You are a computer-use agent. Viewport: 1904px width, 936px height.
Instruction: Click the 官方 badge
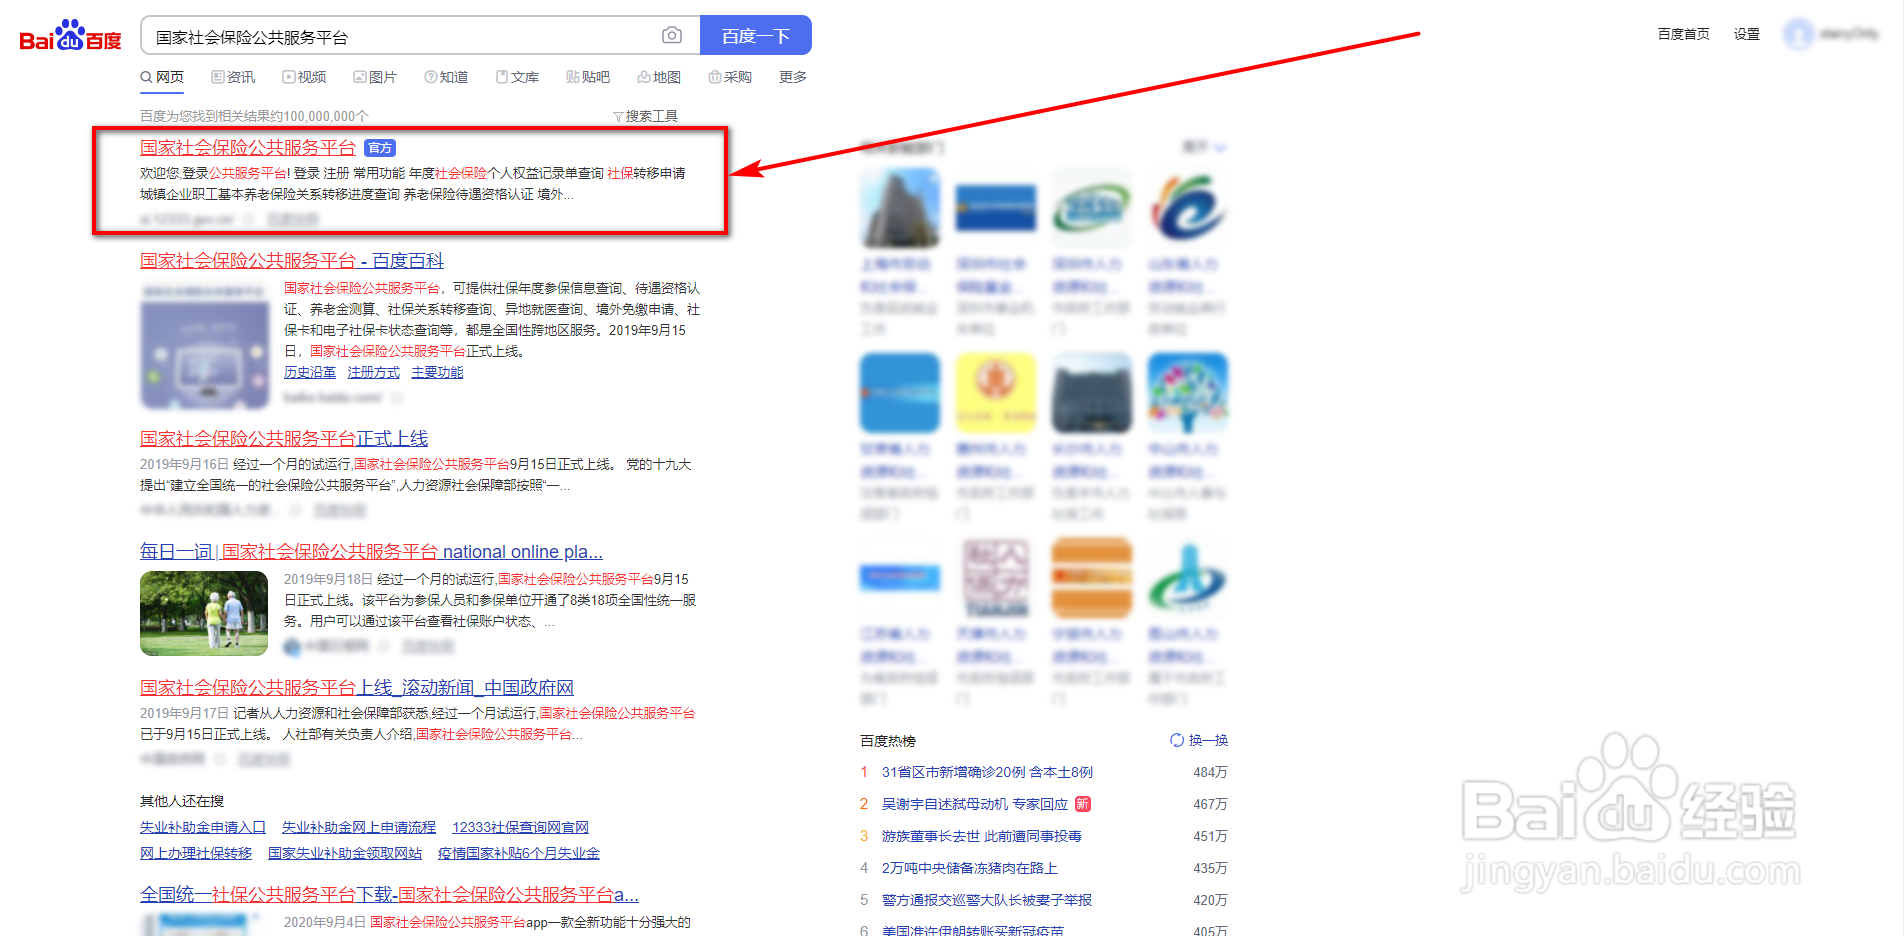coord(380,148)
